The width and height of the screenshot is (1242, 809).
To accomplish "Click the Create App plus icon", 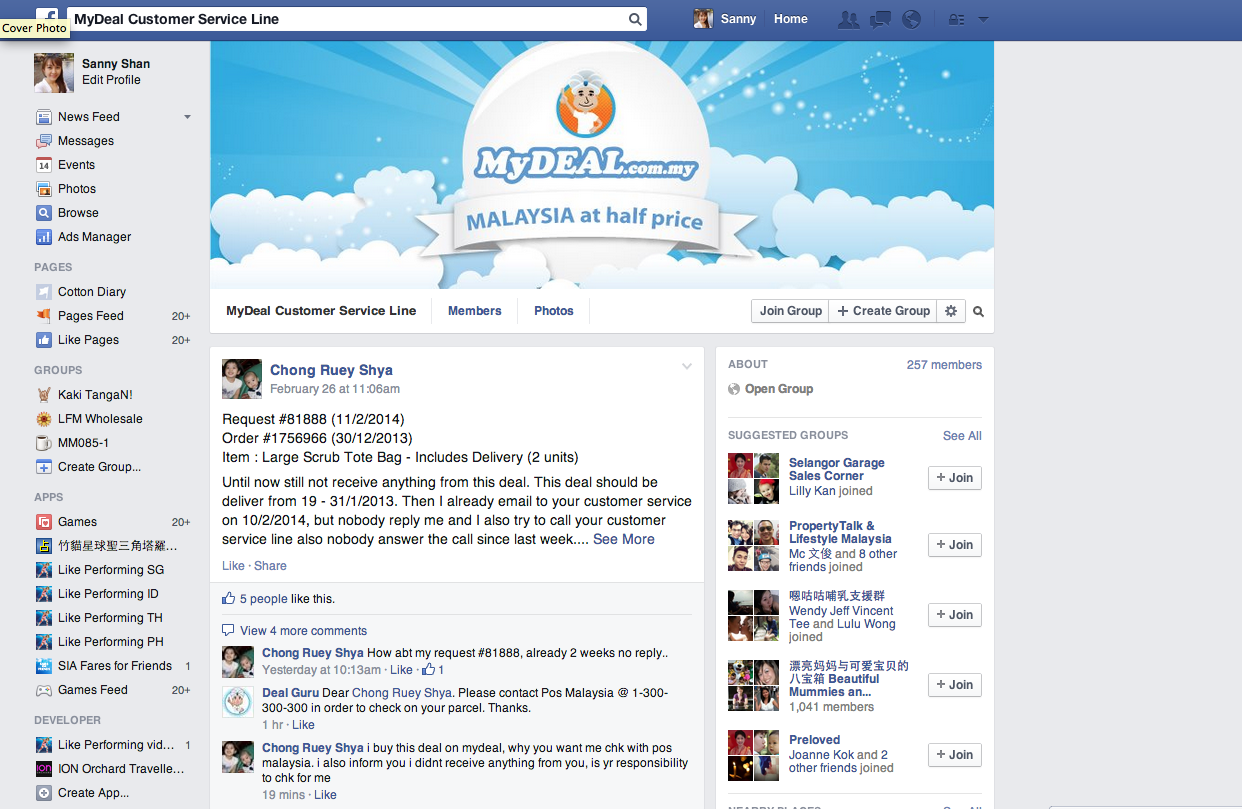I will pyautogui.click(x=44, y=793).
